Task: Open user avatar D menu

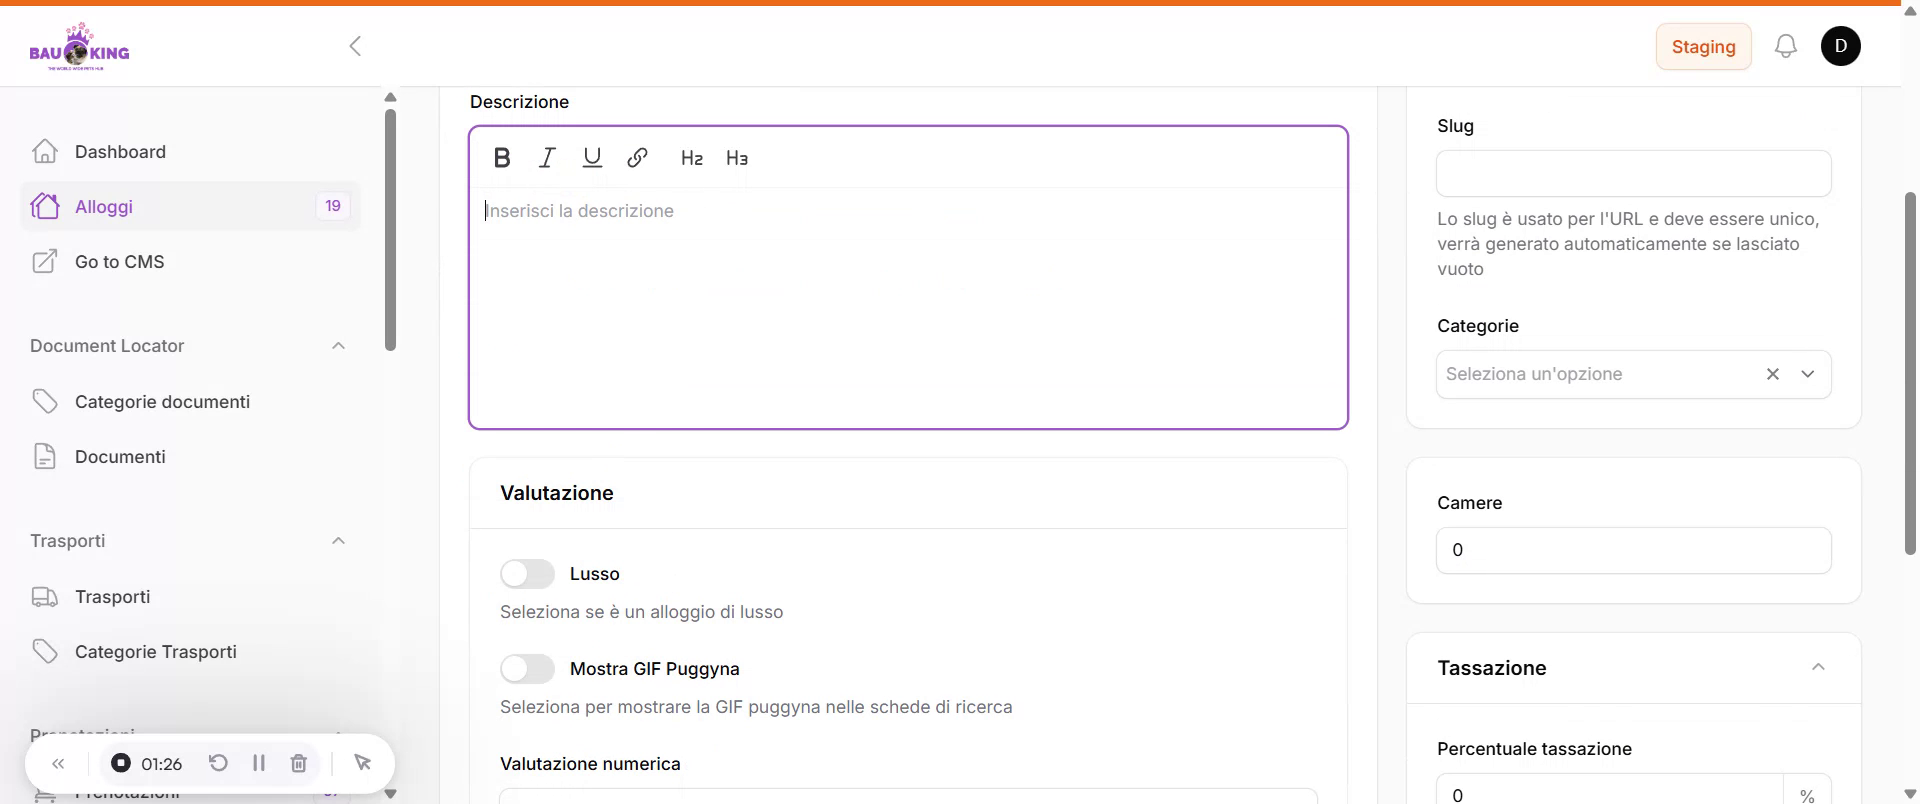Action: 1841,46
